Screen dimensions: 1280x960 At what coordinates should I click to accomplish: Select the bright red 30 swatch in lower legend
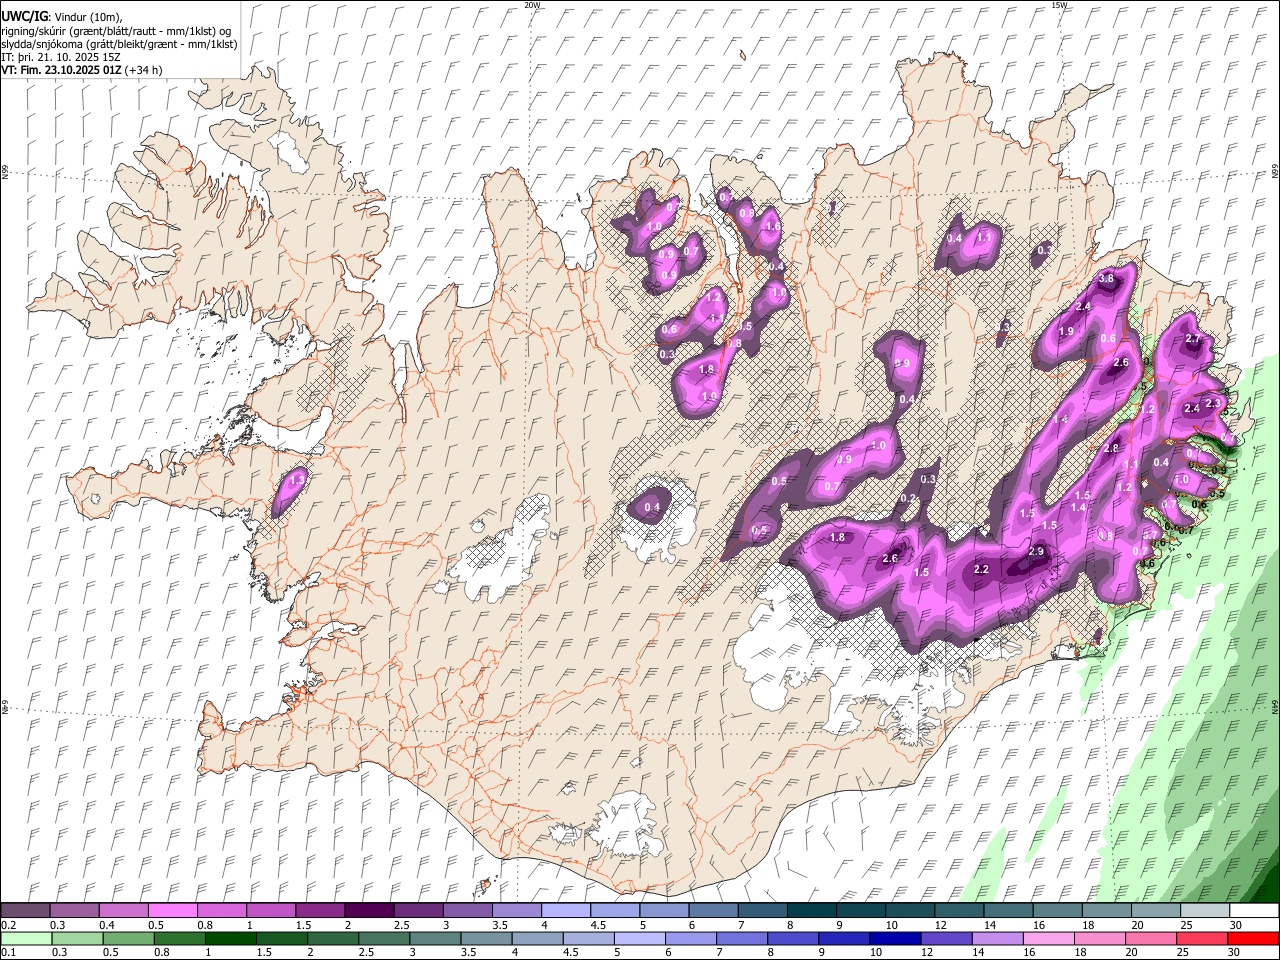[x=1254, y=938]
